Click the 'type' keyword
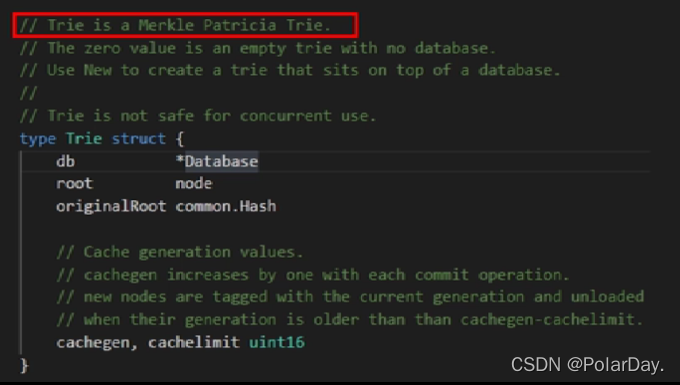The width and height of the screenshot is (680, 385). click(38, 139)
